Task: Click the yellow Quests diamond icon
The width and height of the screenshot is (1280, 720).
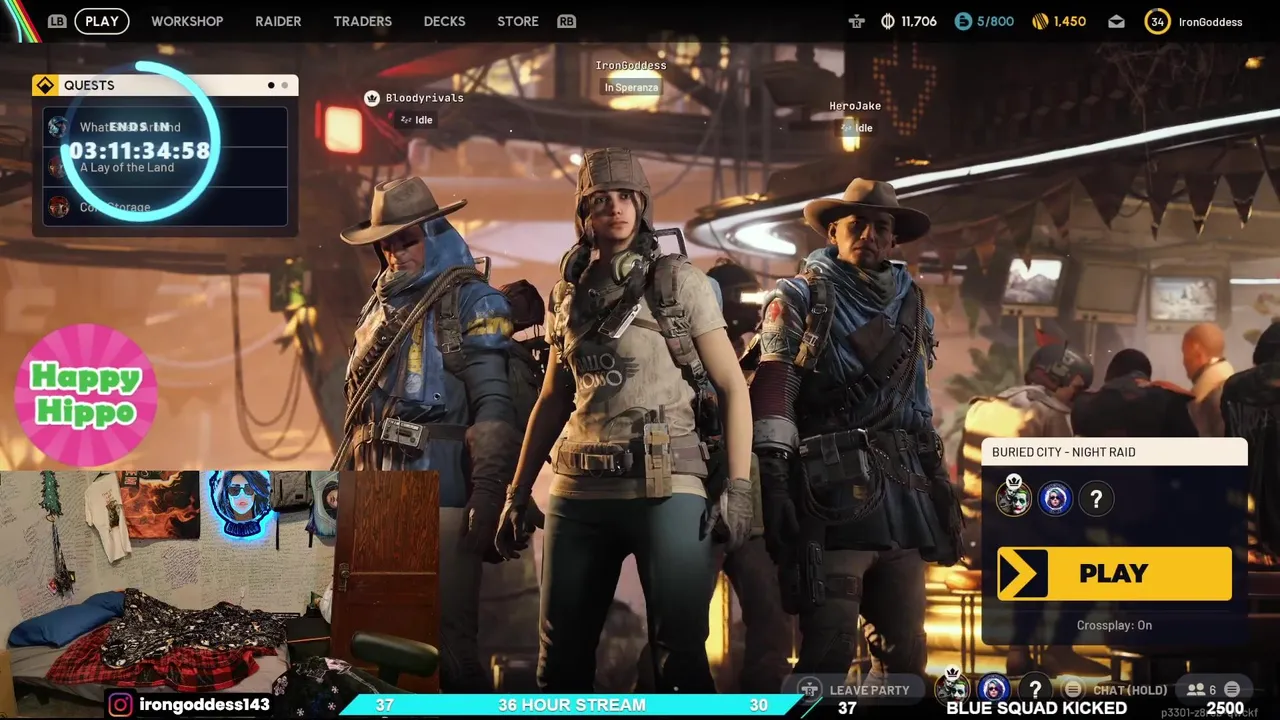Action: pos(45,85)
